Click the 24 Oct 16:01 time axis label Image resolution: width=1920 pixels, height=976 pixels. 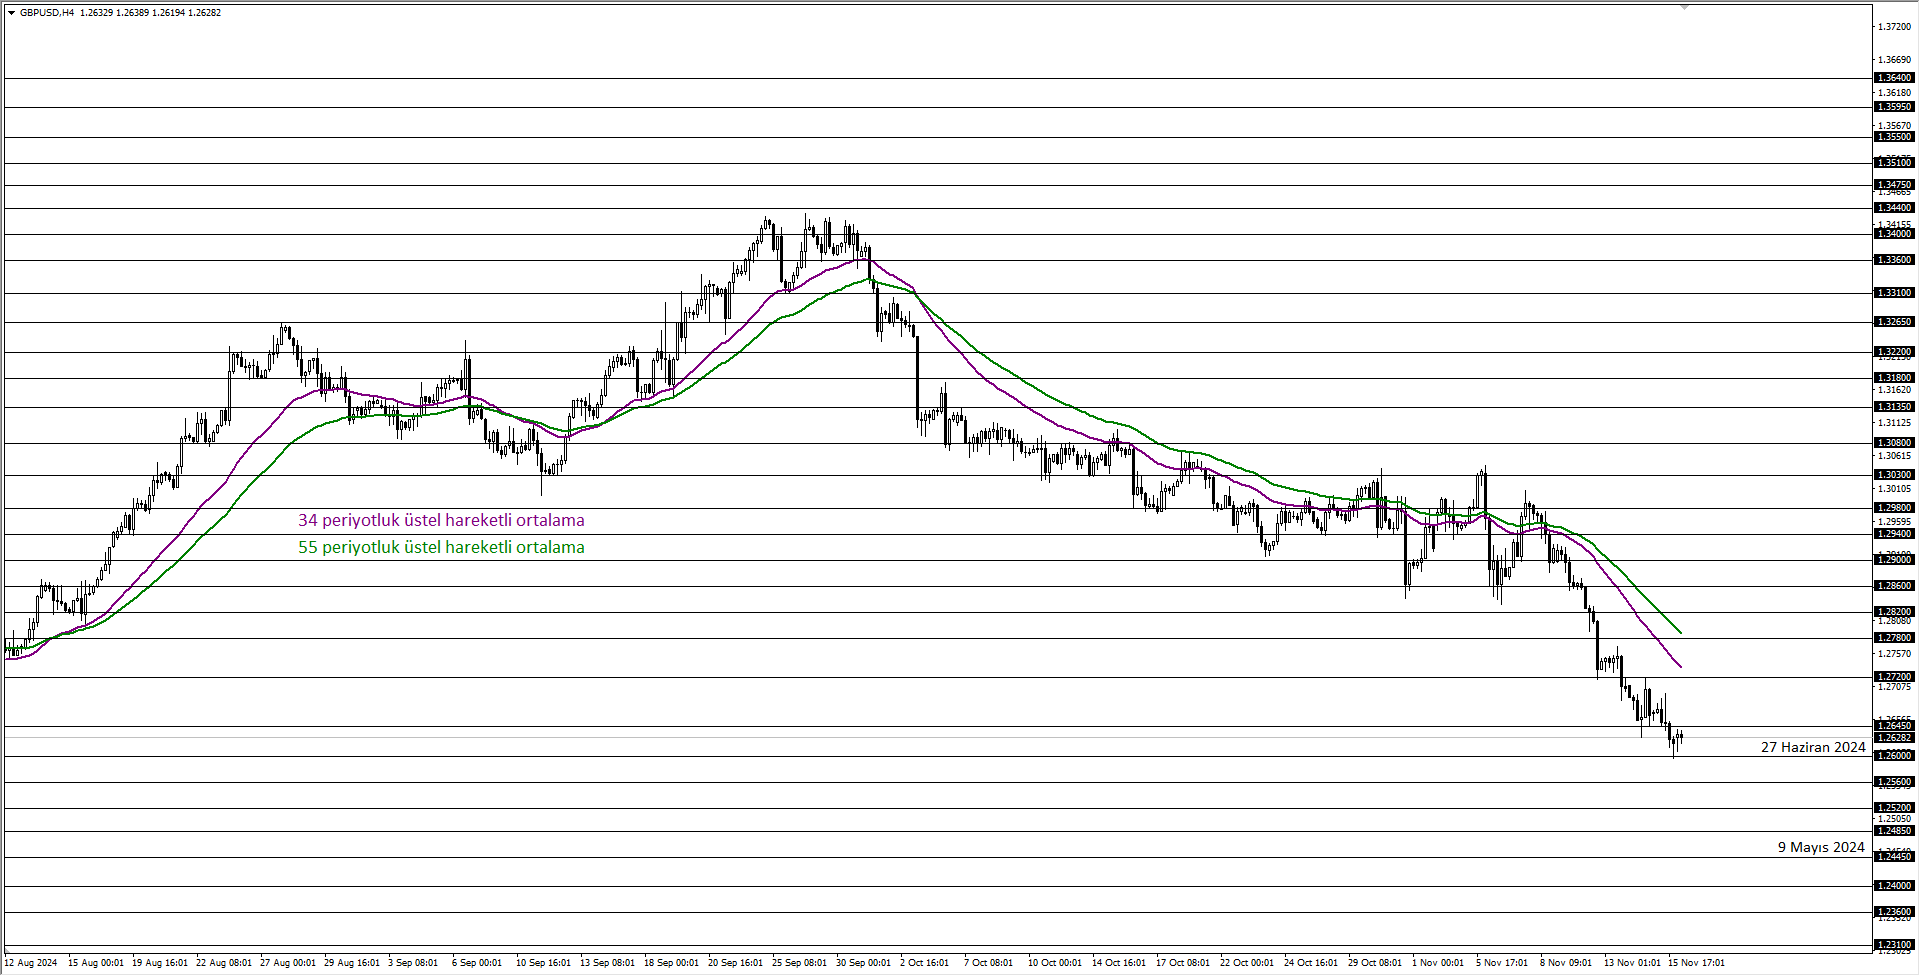[x=1311, y=963]
